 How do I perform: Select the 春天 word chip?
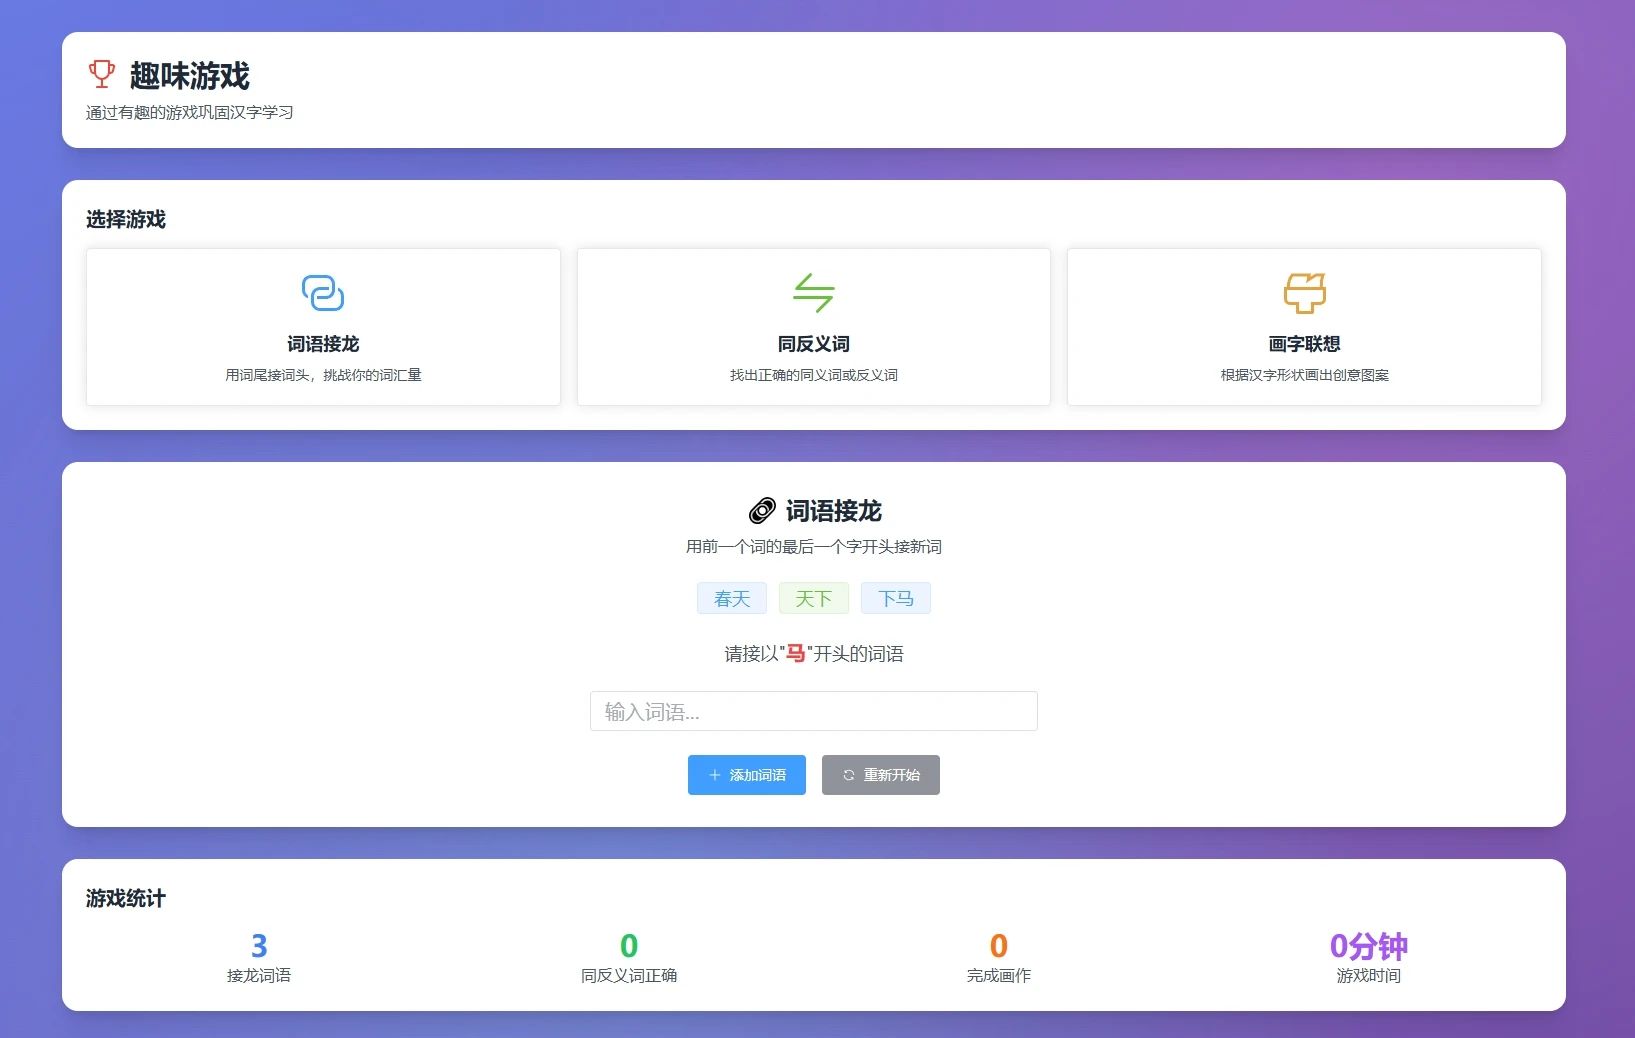click(x=731, y=598)
